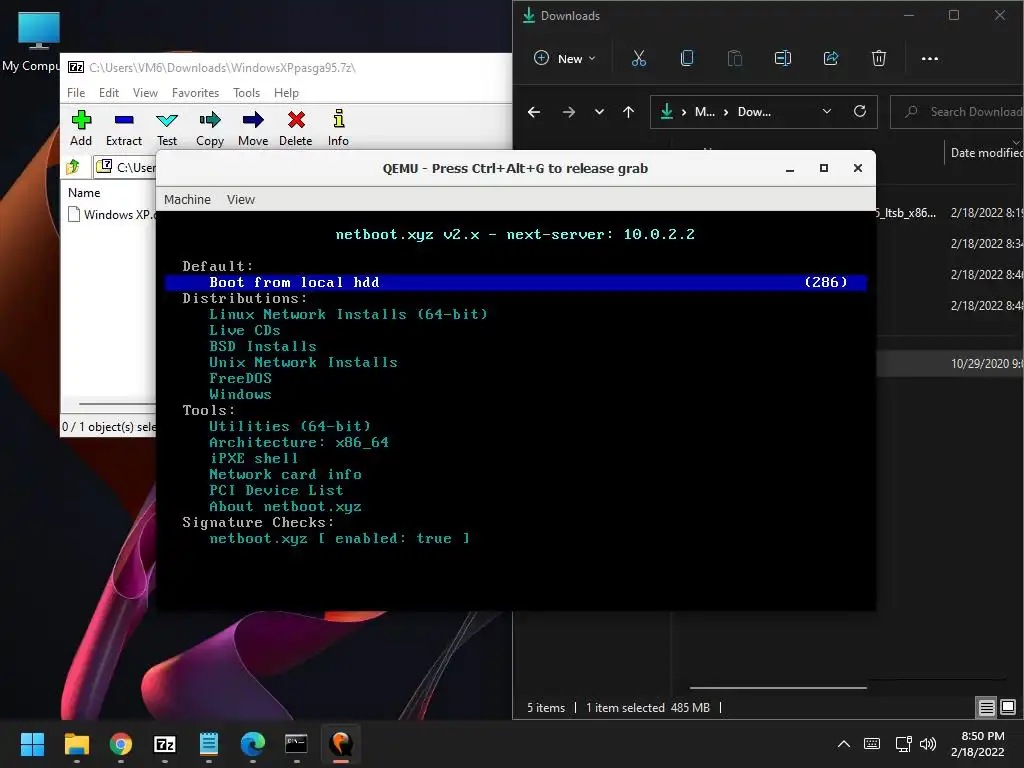
Task: Open the touch keyboard tray icon
Action: [x=872, y=744]
